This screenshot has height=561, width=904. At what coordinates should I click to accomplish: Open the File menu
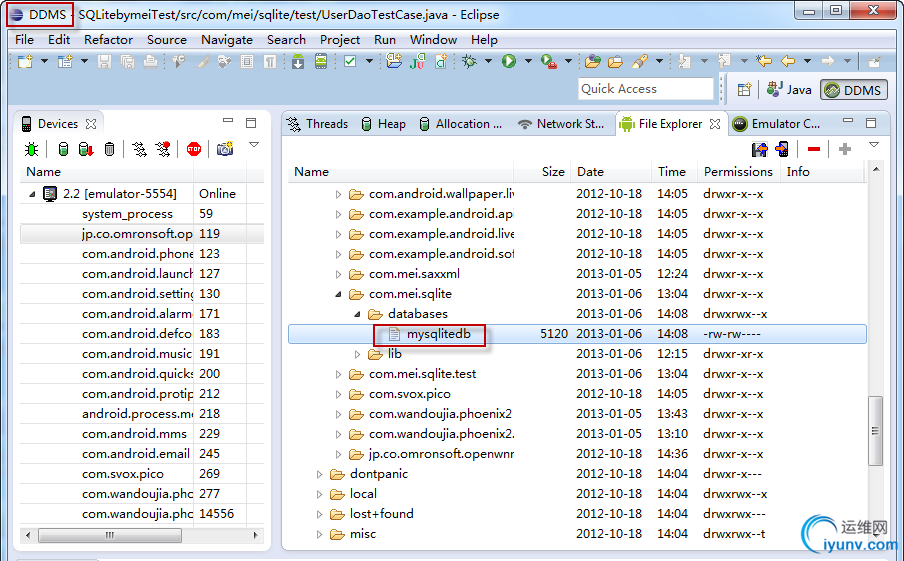(24, 40)
